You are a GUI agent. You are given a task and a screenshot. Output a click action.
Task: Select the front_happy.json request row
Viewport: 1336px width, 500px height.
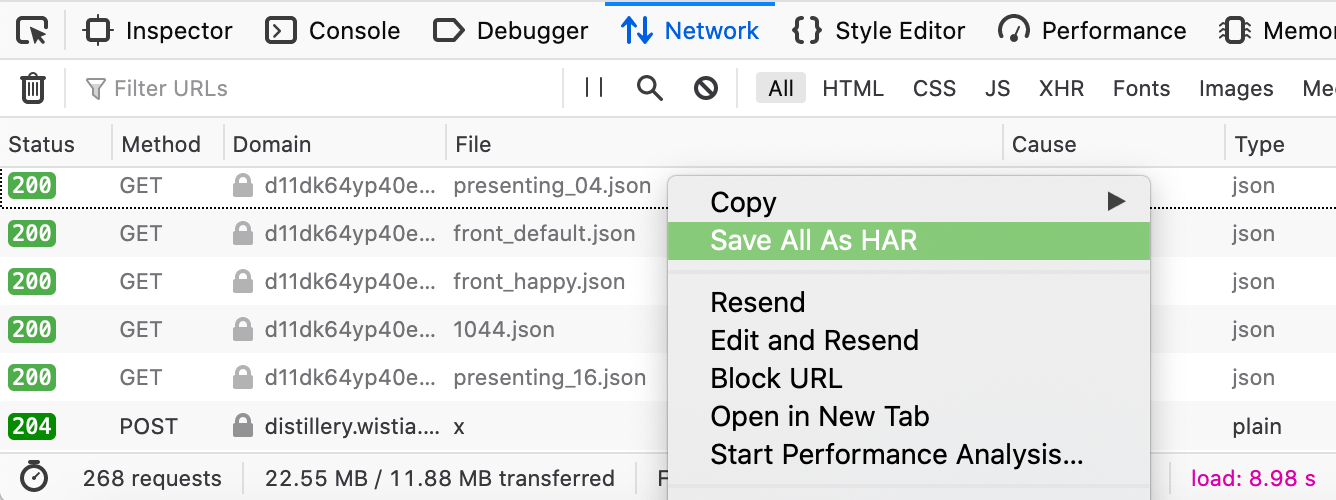coord(538,282)
